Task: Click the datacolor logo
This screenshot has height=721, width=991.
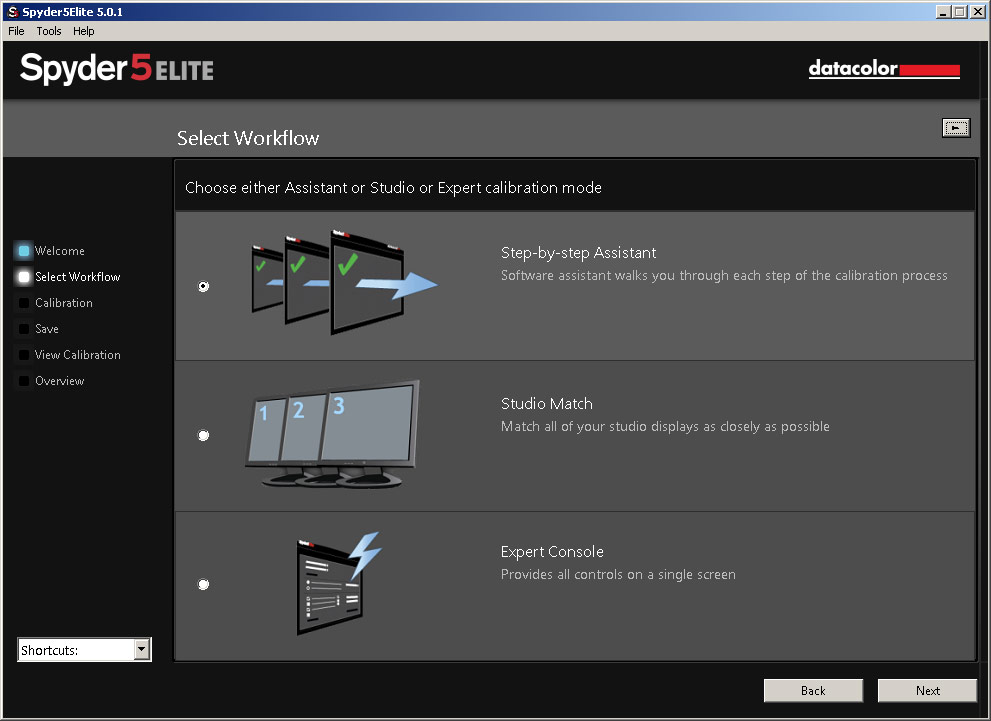Action: pyautogui.click(x=884, y=68)
